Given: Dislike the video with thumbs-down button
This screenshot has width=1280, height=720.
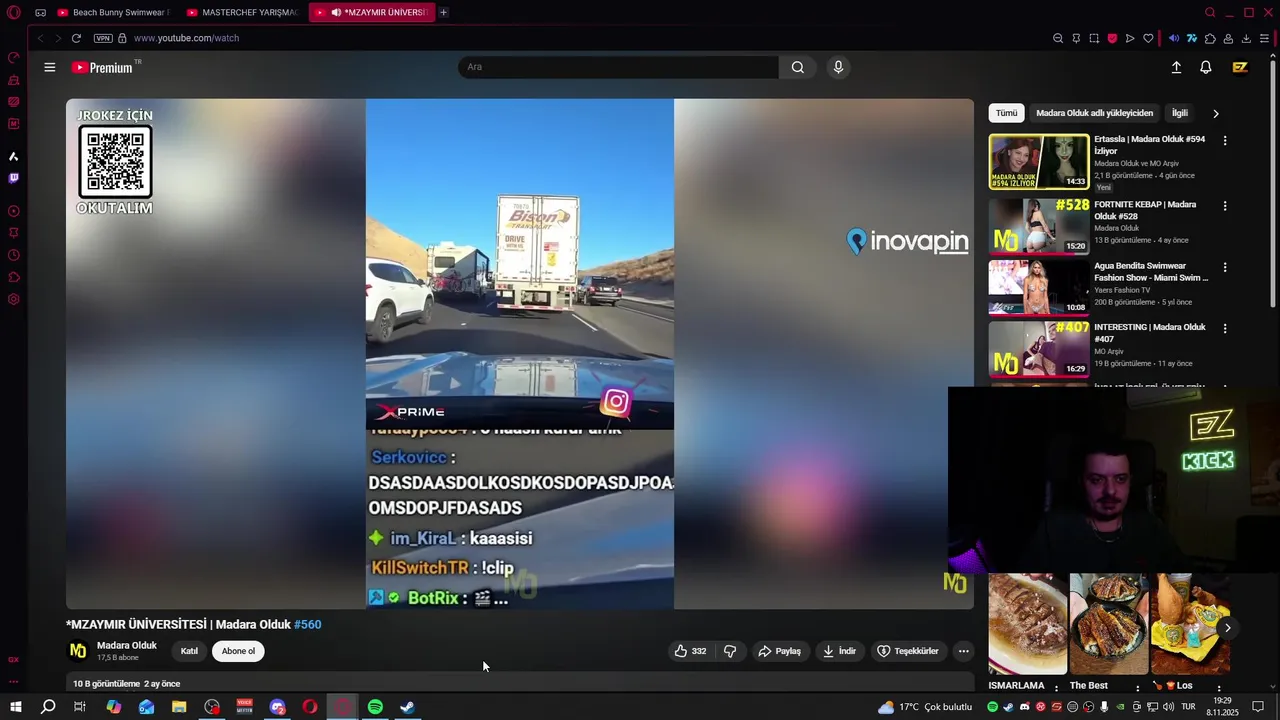Looking at the screenshot, I should tap(730, 651).
